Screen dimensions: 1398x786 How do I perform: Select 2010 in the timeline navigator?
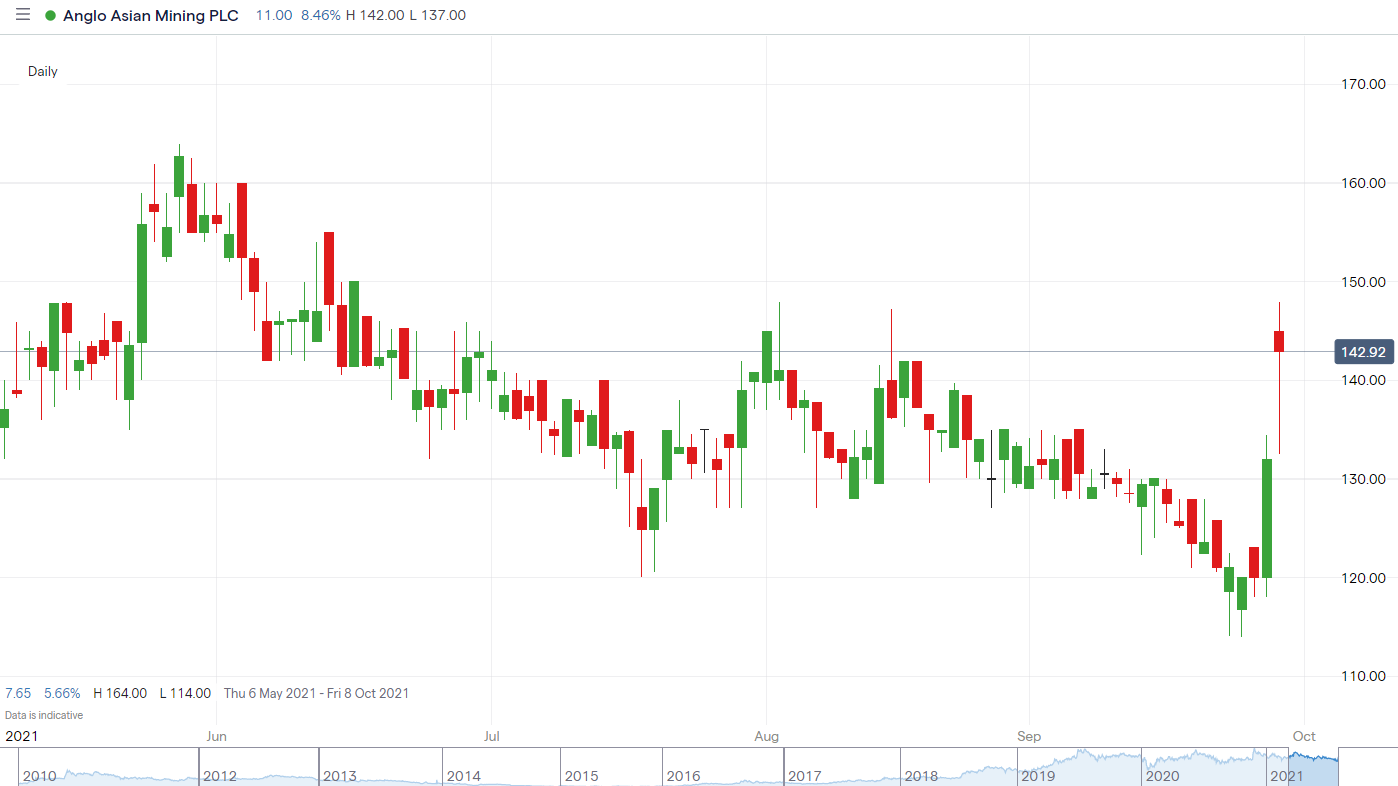39,776
